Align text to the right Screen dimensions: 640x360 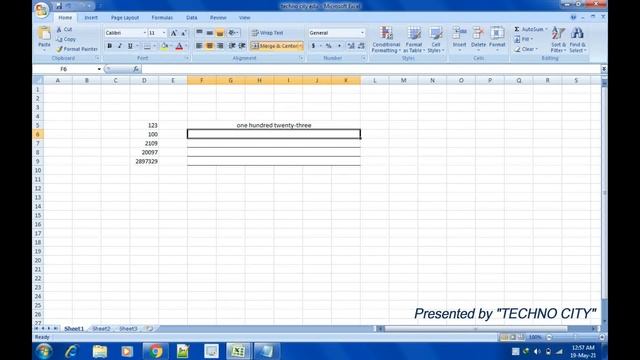click(x=220, y=46)
